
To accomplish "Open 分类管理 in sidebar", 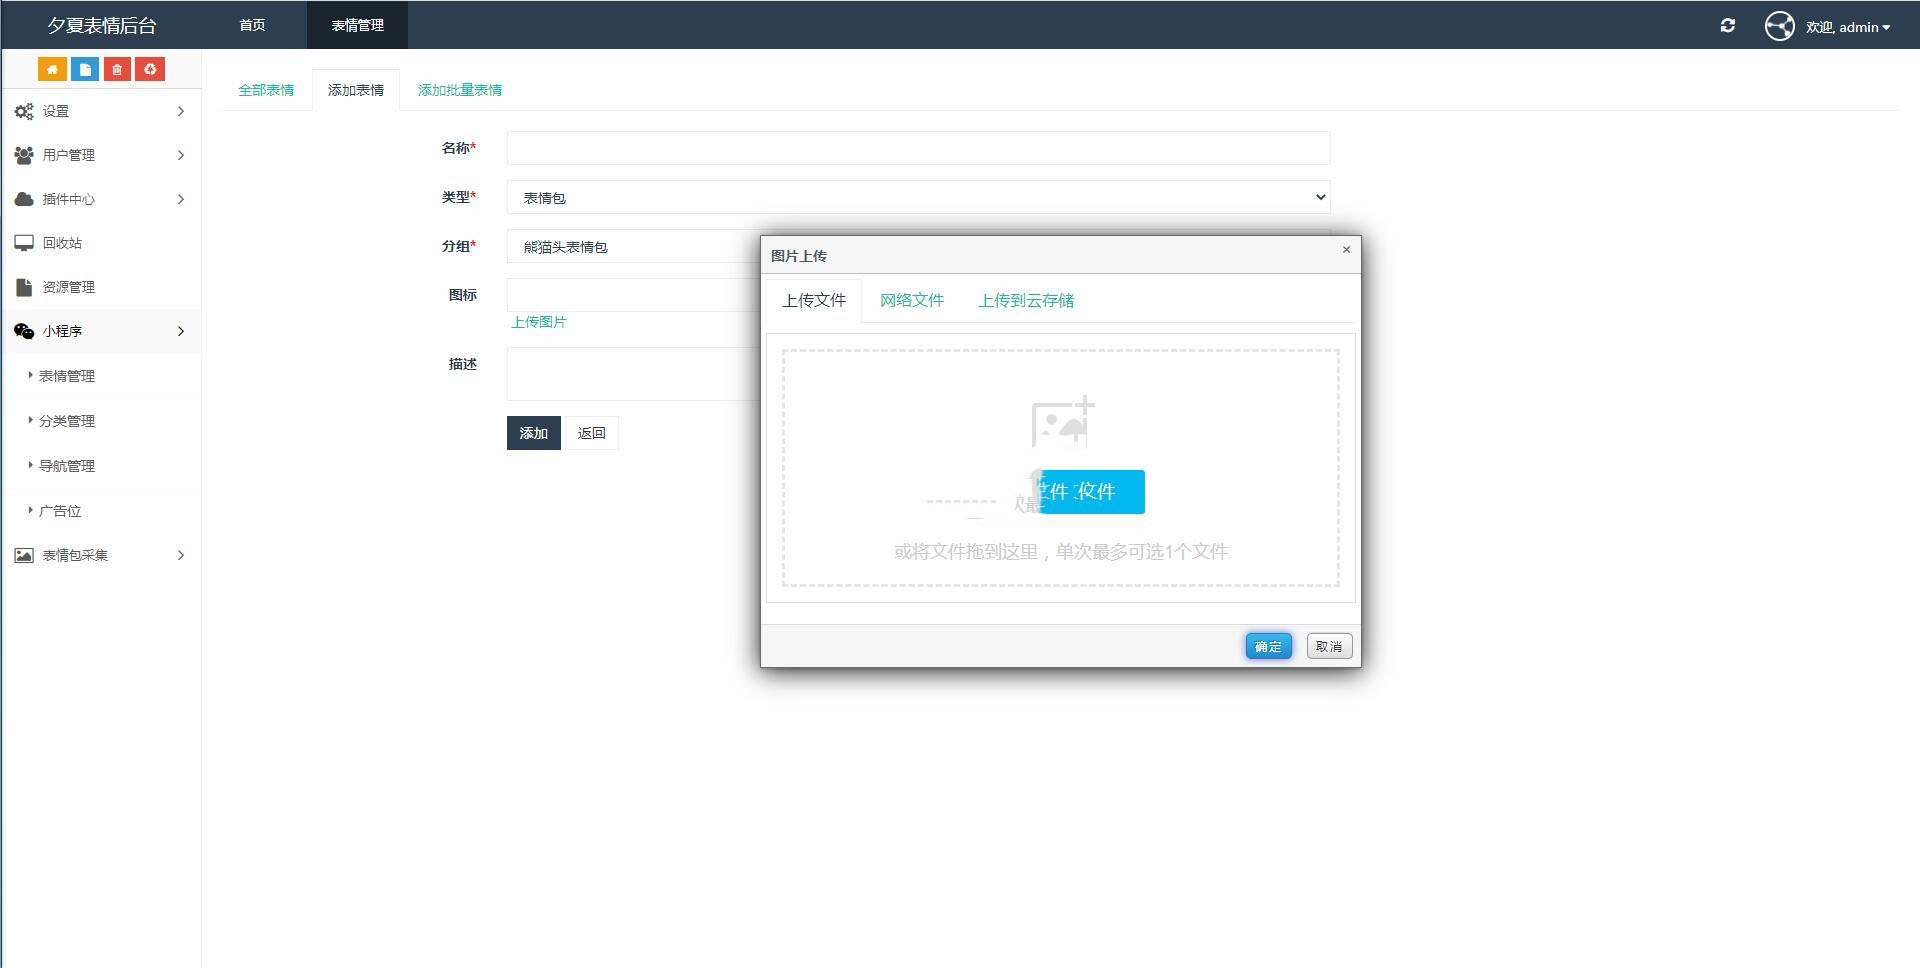I will click(67, 421).
